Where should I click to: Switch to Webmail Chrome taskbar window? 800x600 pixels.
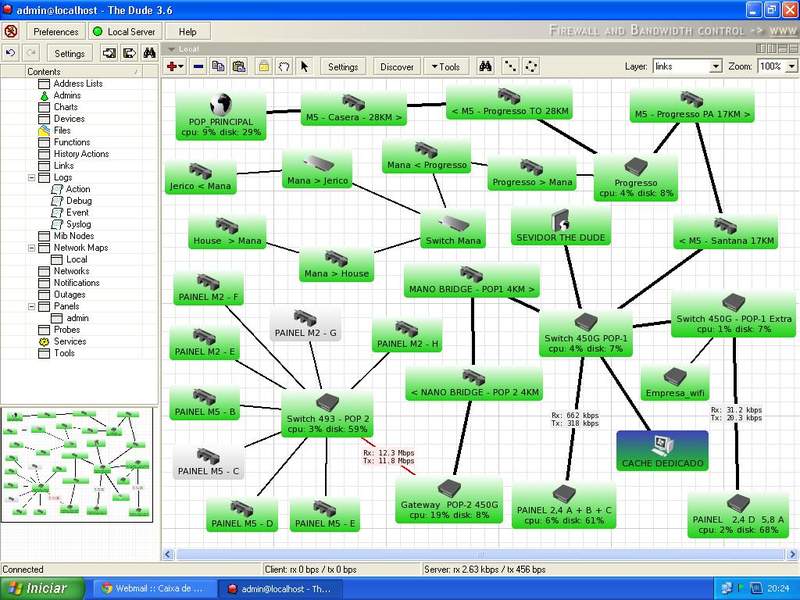tap(153, 588)
